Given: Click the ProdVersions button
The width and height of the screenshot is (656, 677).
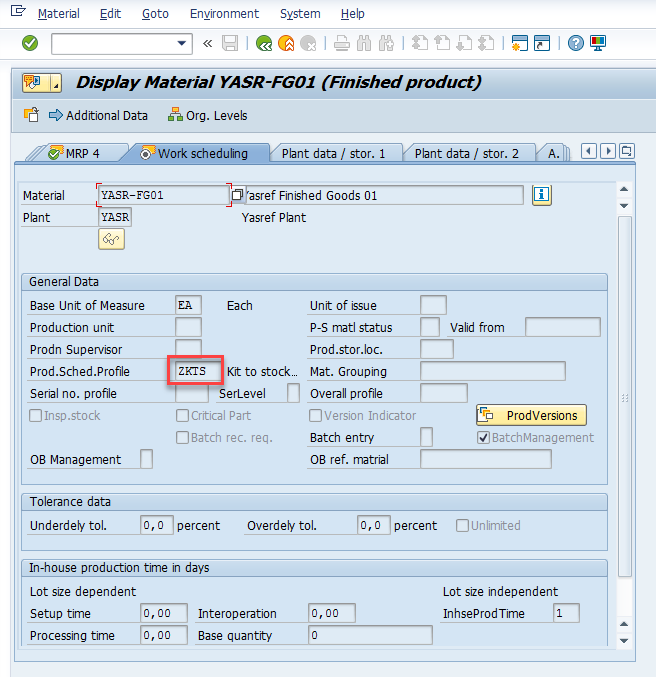Looking at the screenshot, I should [x=531, y=415].
